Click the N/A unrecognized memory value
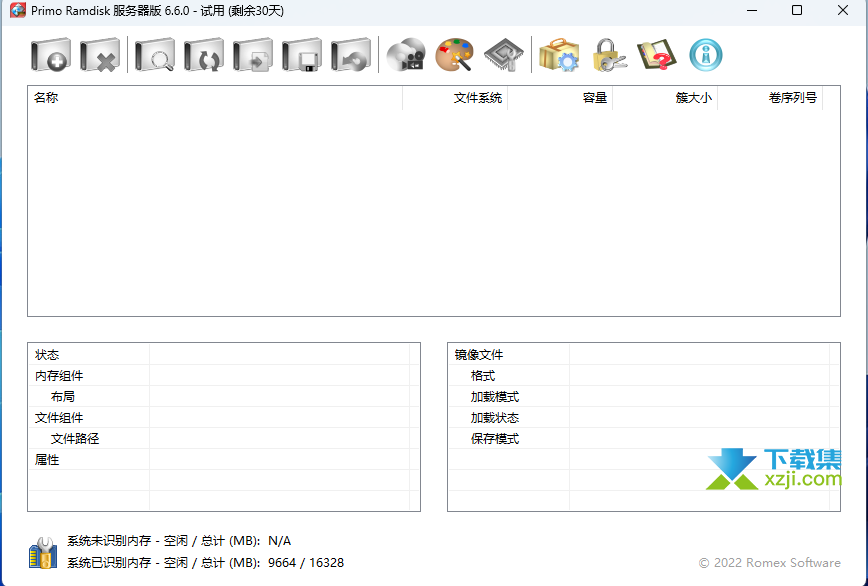The height and width of the screenshot is (586, 868). click(280, 541)
